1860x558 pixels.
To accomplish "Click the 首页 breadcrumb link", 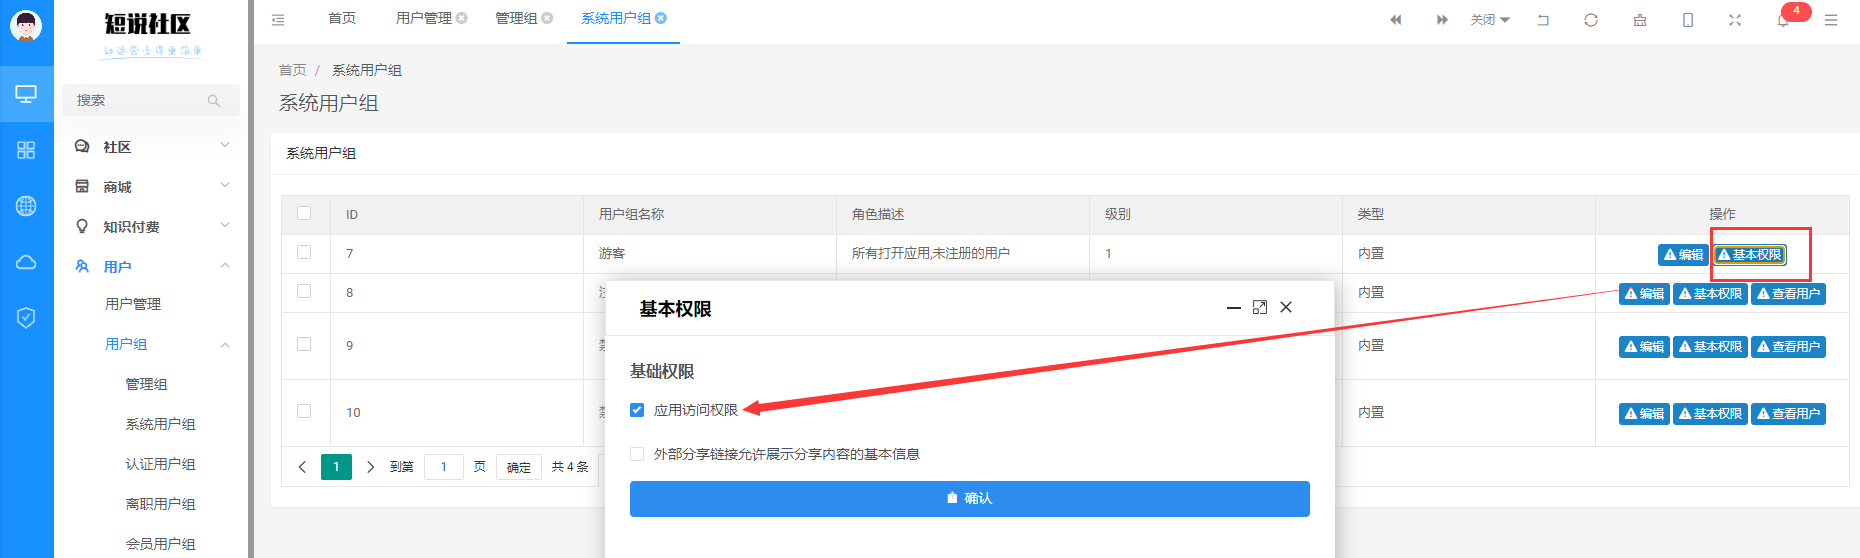I will tap(292, 70).
